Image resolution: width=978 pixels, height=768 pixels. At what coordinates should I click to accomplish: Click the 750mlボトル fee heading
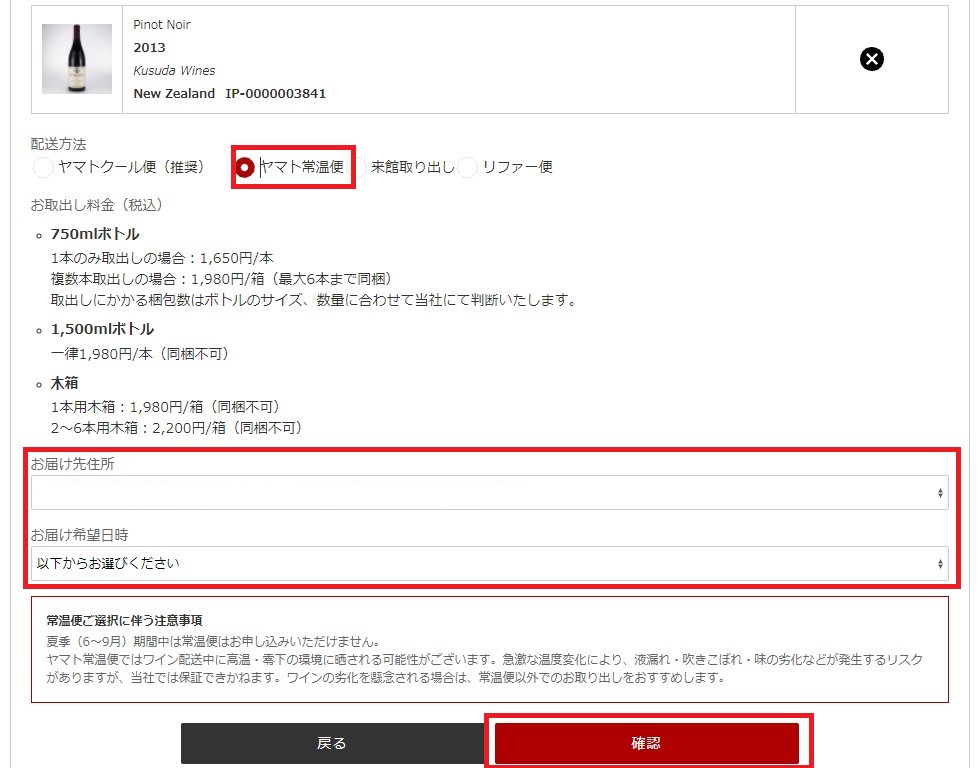click(x=95, y=234)
